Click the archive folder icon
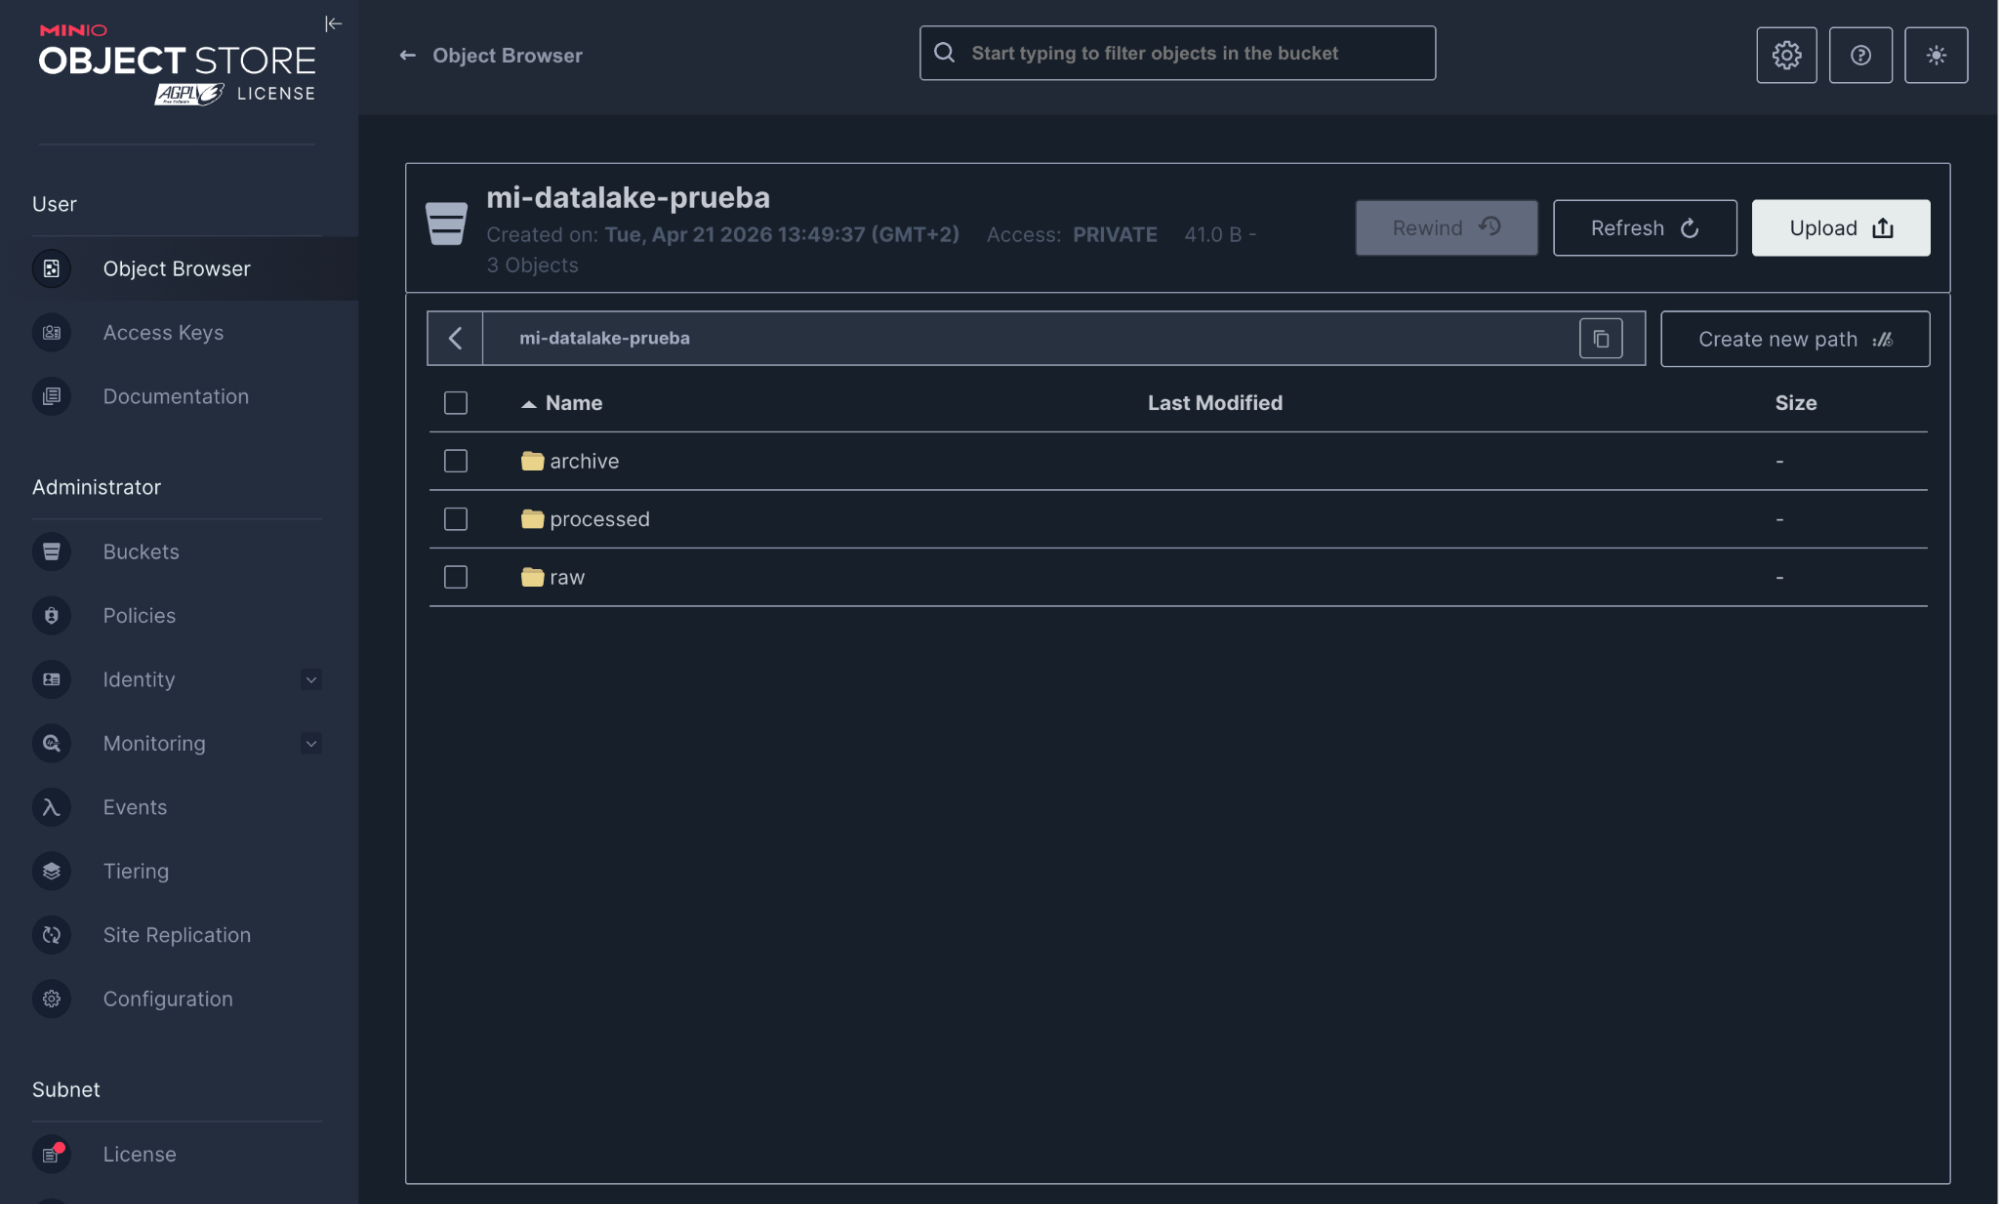 coord(532,461)
